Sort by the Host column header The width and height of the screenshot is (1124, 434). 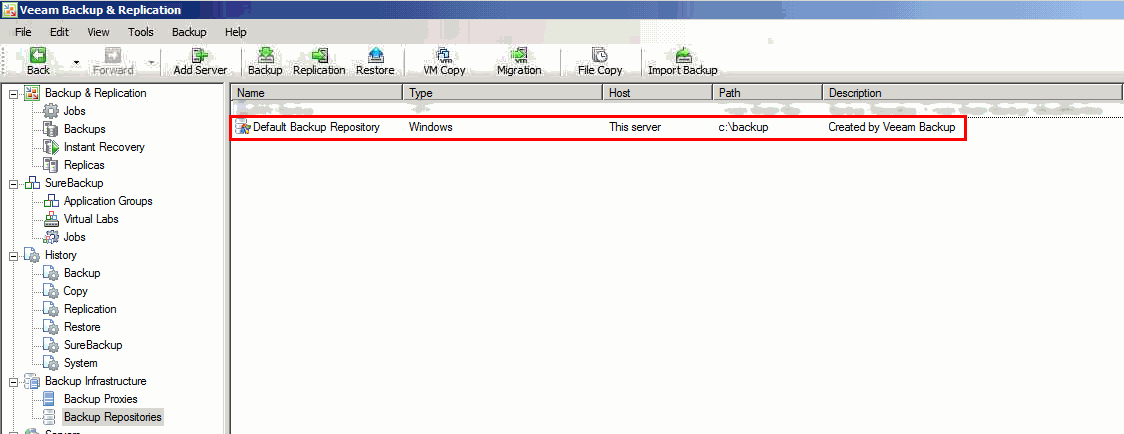click(x=657, y=93)
